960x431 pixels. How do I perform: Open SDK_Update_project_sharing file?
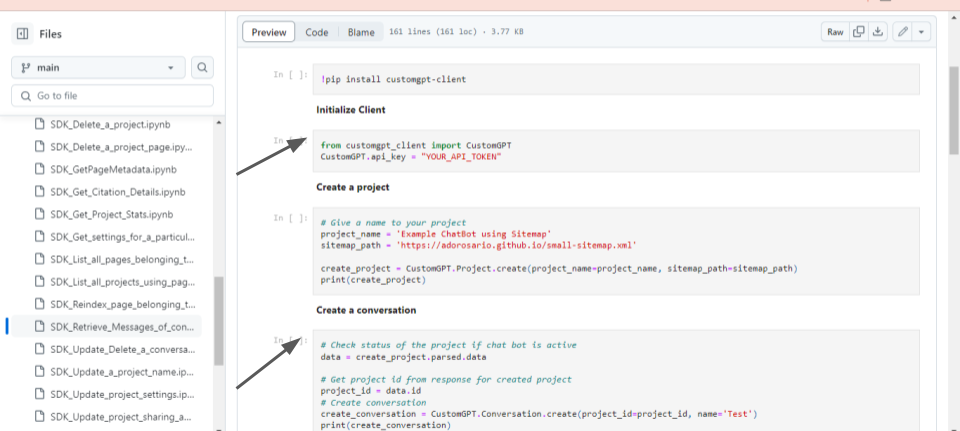click(122, 417)
